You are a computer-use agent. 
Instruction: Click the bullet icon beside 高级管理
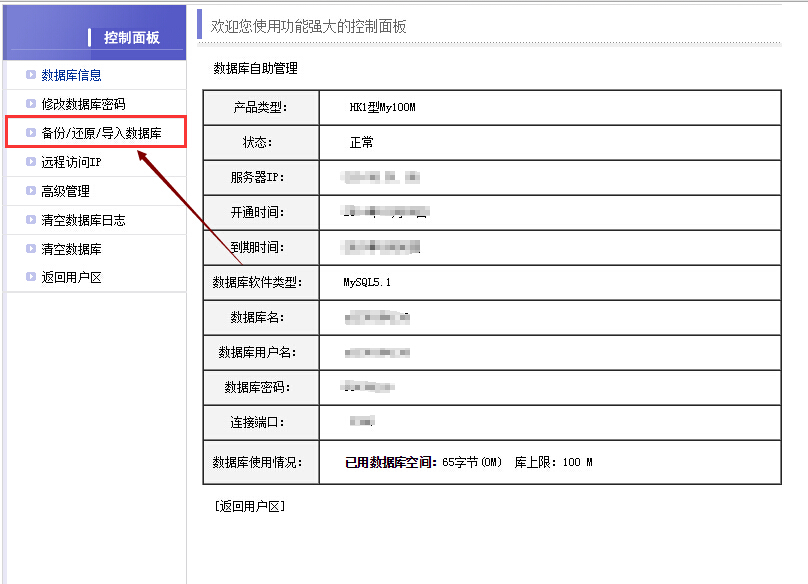tap(31, 191)
